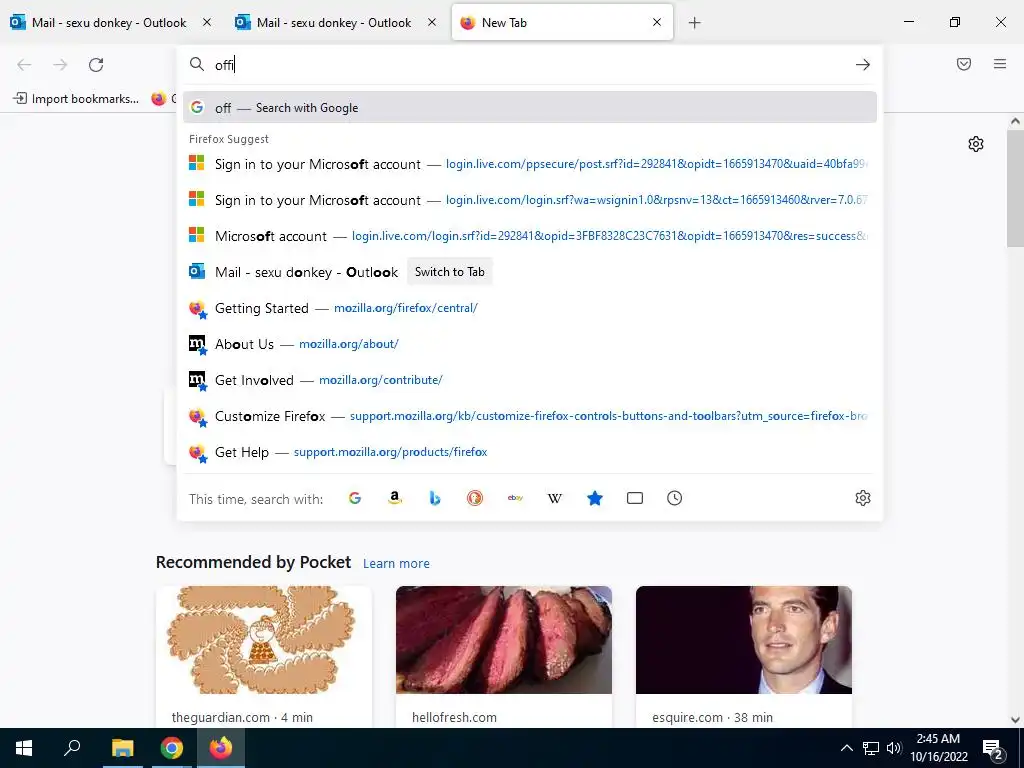Search with DuckDuckGo one-off icon
The width and height of the screenshot is (1024, 768).
click(475, 498)
